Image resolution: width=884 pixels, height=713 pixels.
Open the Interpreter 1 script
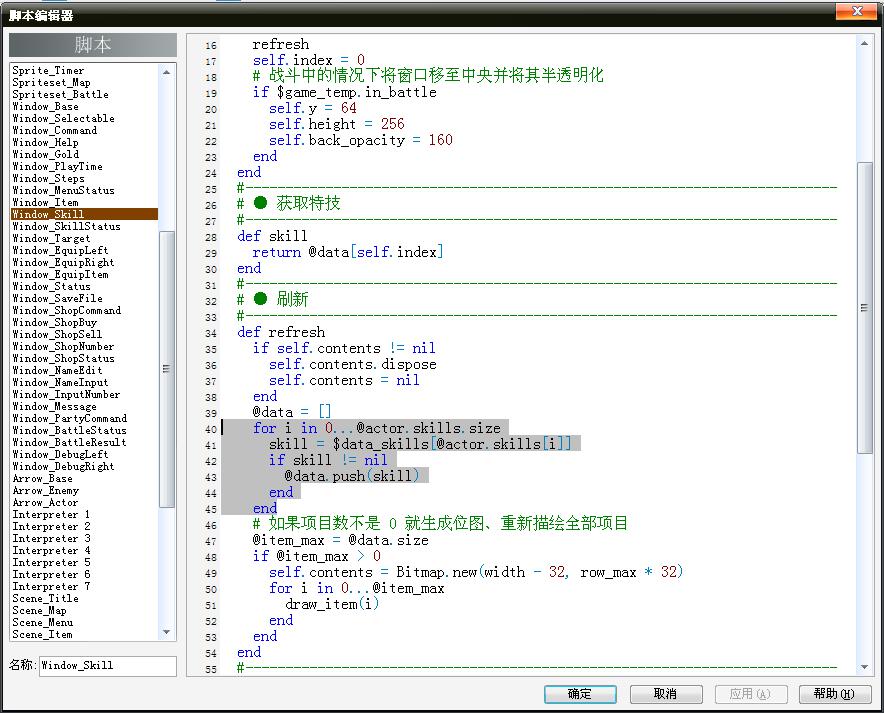coord(51,514)
